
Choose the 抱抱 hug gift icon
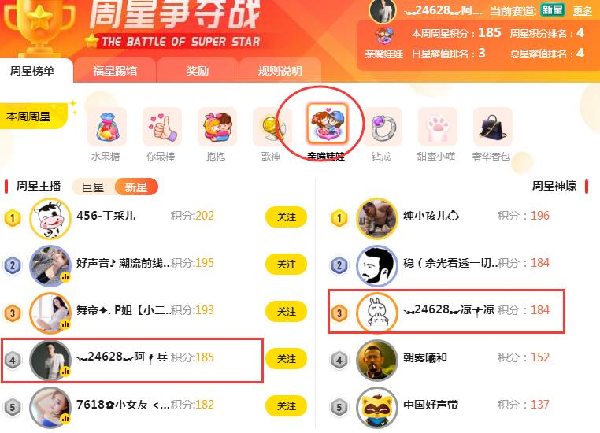point(217,127)
